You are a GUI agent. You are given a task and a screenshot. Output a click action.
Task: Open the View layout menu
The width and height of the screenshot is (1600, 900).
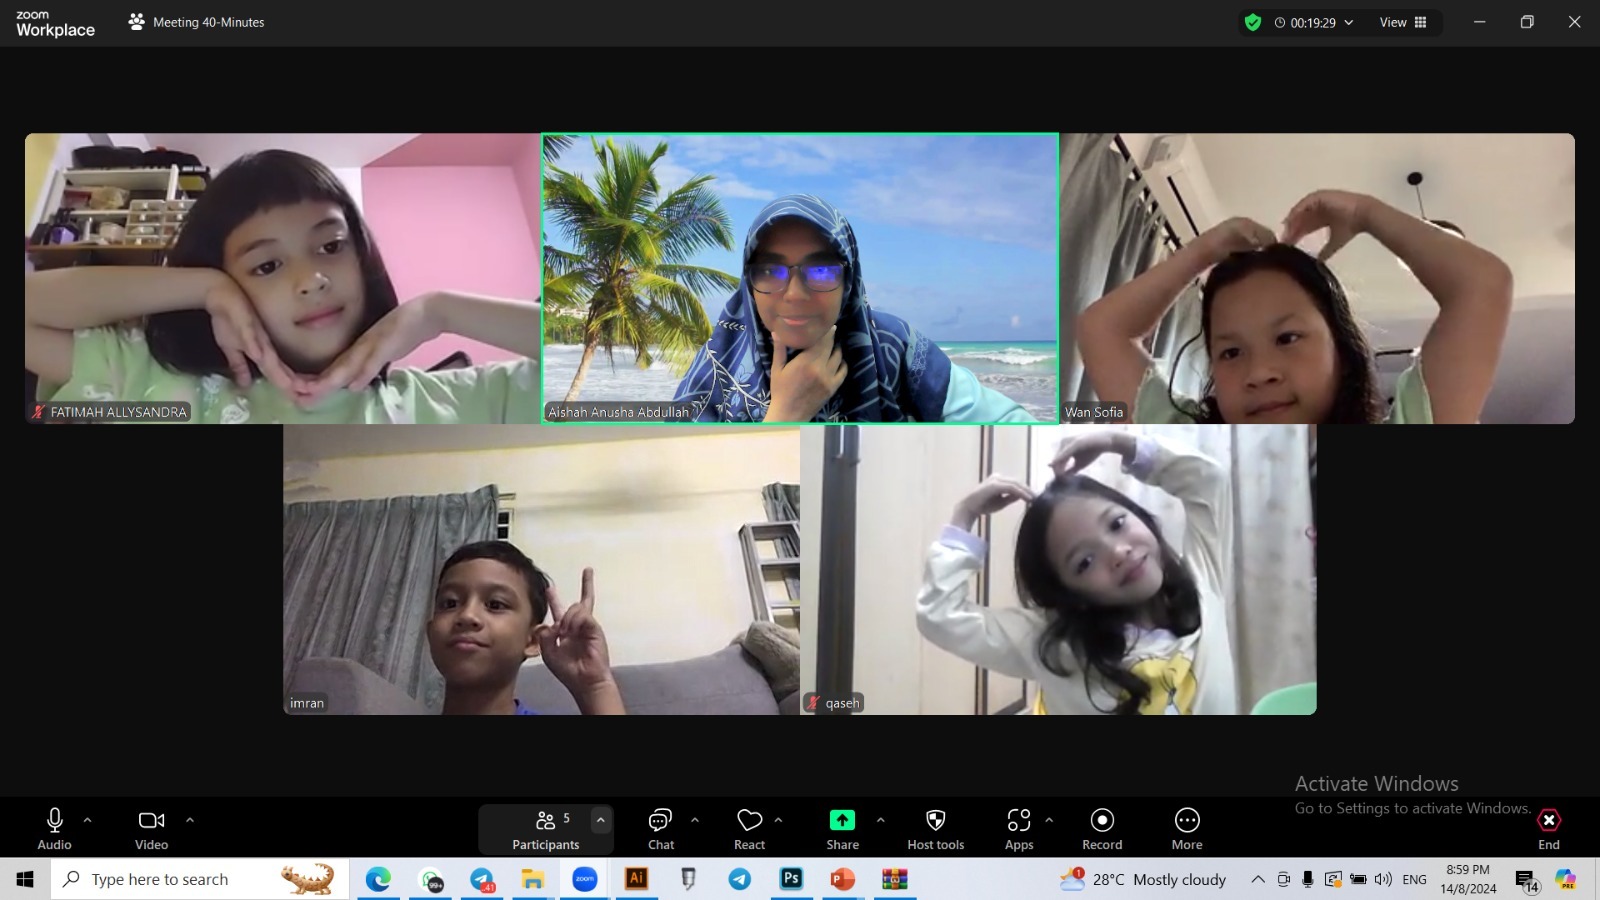click(1403, 22)
